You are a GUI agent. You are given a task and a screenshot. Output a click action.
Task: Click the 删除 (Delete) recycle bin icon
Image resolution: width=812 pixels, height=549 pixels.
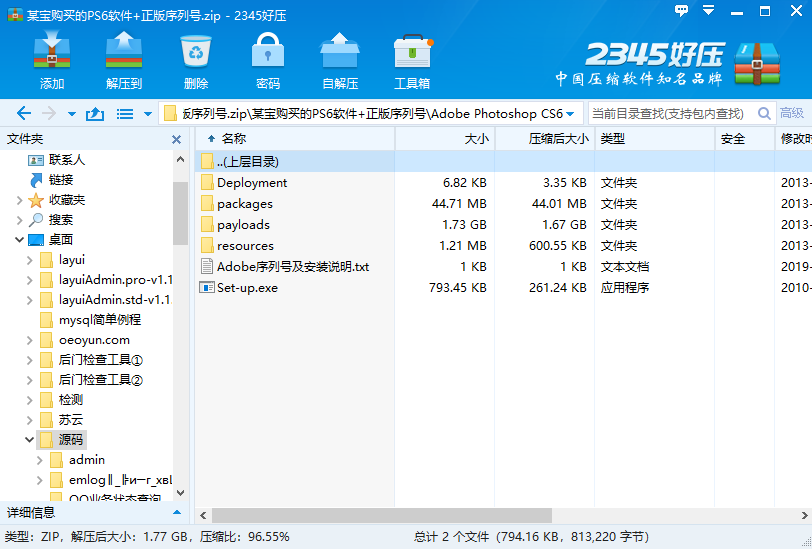(196, 61)
